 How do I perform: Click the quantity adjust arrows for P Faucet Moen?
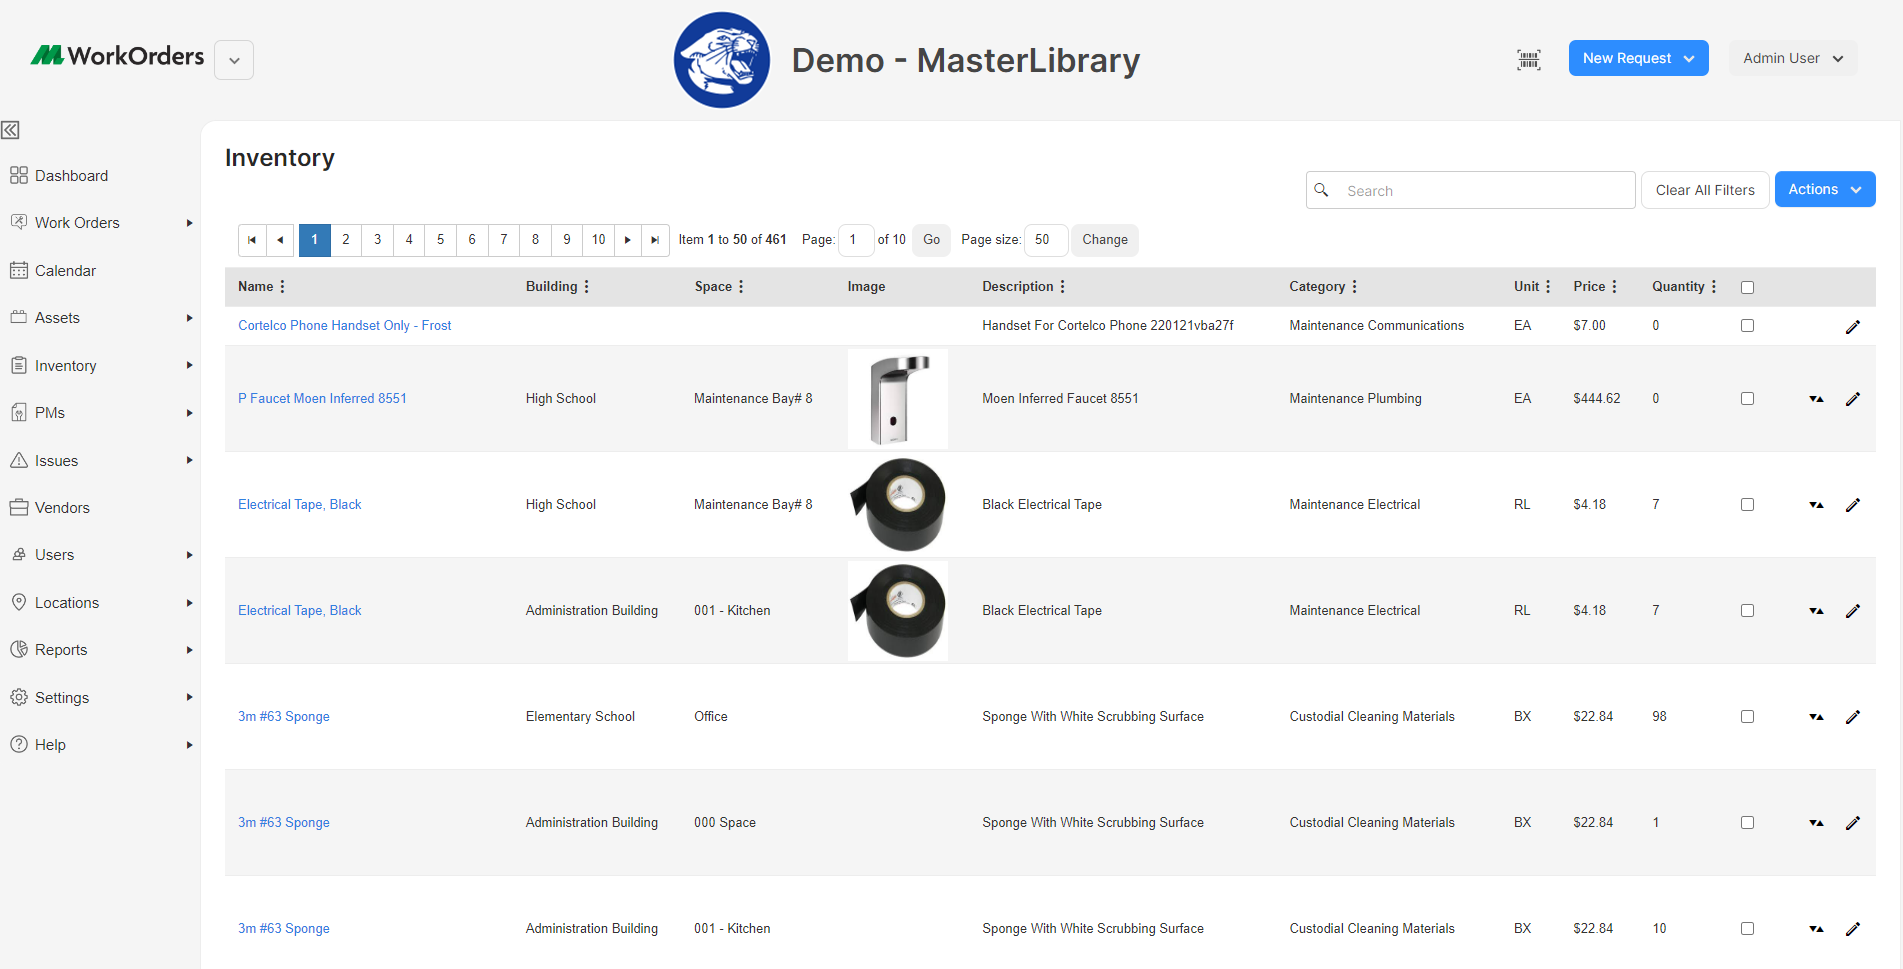coord(1816,398)
